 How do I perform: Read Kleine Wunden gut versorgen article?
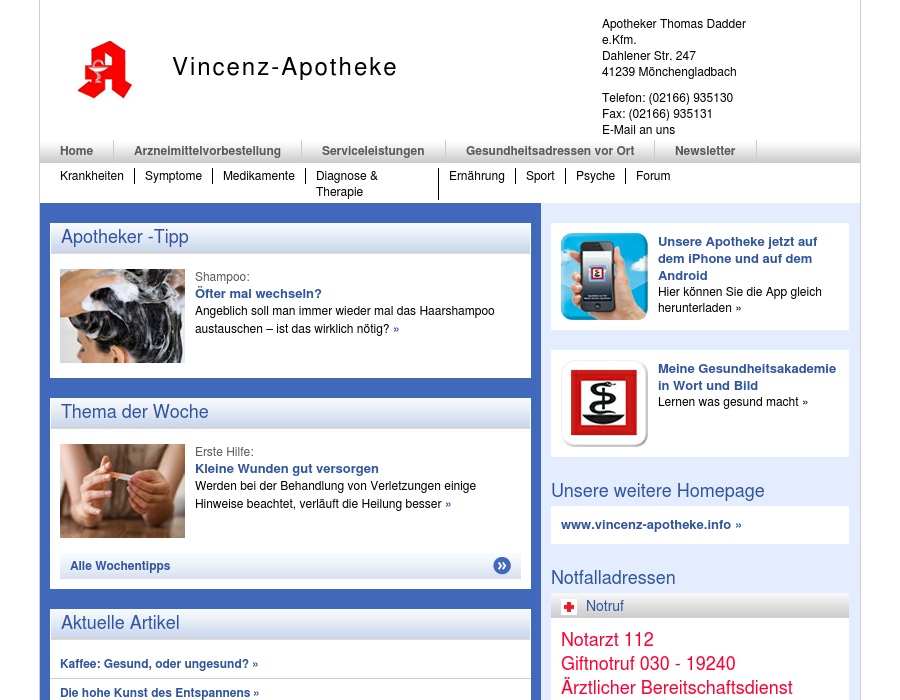[286, 469]
